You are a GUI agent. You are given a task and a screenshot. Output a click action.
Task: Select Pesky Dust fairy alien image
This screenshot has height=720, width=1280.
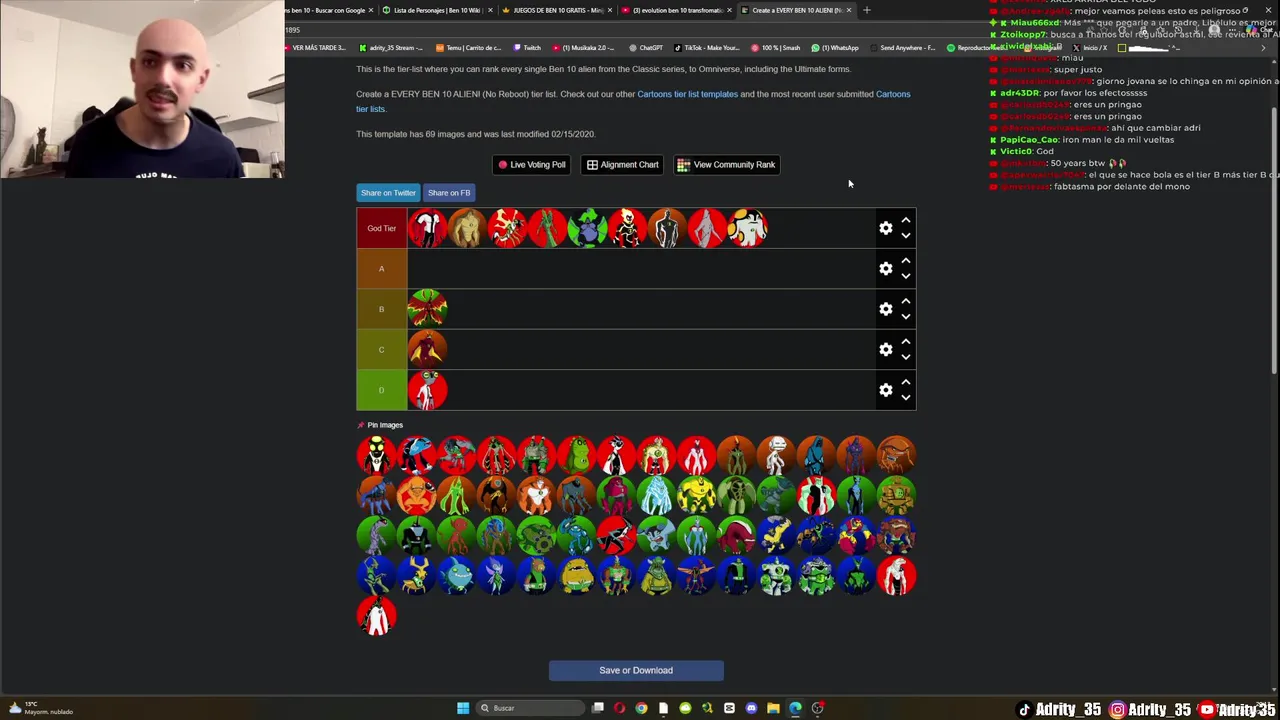pyautogui.click(x=496, y=575)
